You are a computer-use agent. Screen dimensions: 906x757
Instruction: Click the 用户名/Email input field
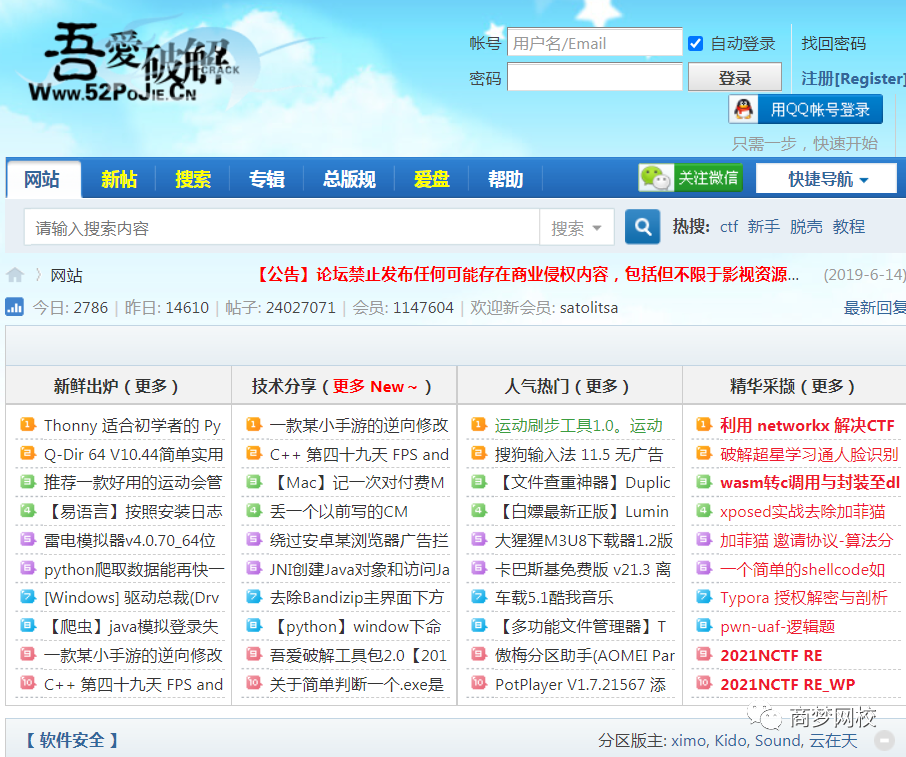point(594,43)
